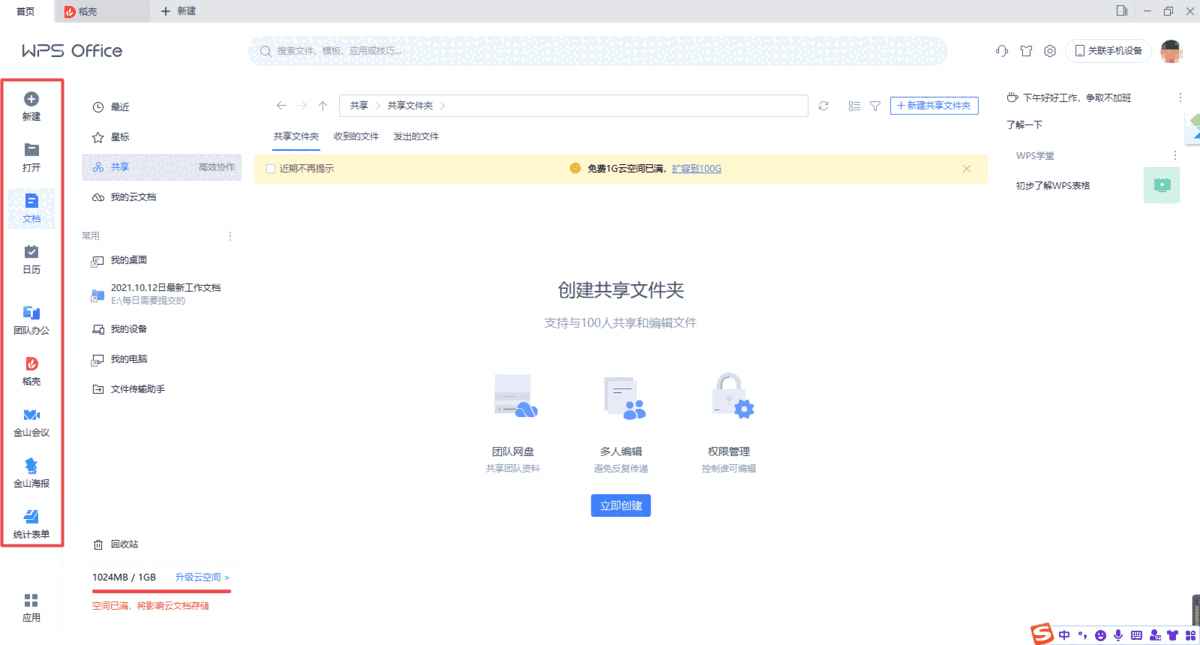
Task: Open the more options menu next to WPS学堂
Action: (1174, 155)
